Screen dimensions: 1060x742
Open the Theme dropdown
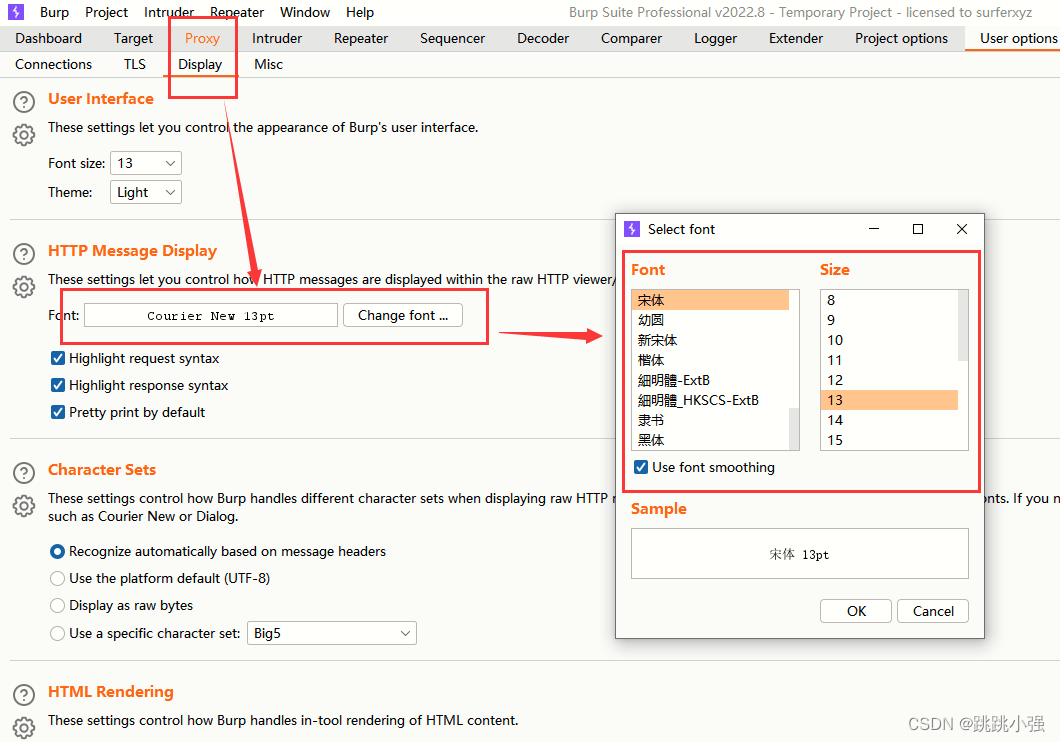[146, 193]
